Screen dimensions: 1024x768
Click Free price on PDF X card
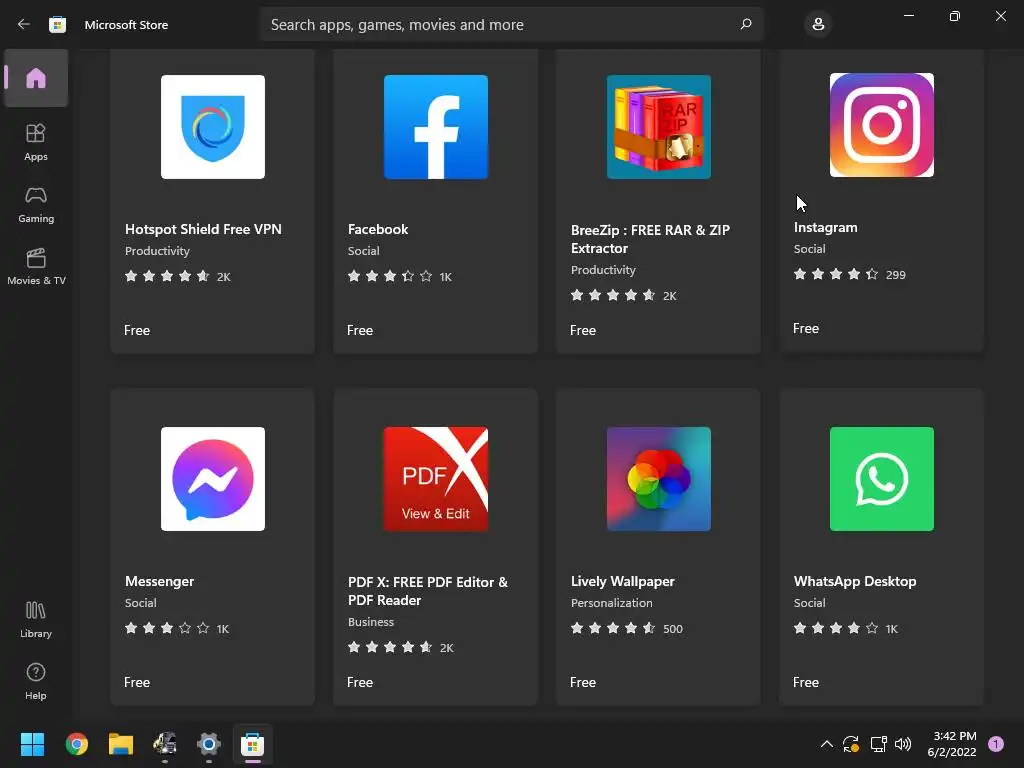point(360,682)
